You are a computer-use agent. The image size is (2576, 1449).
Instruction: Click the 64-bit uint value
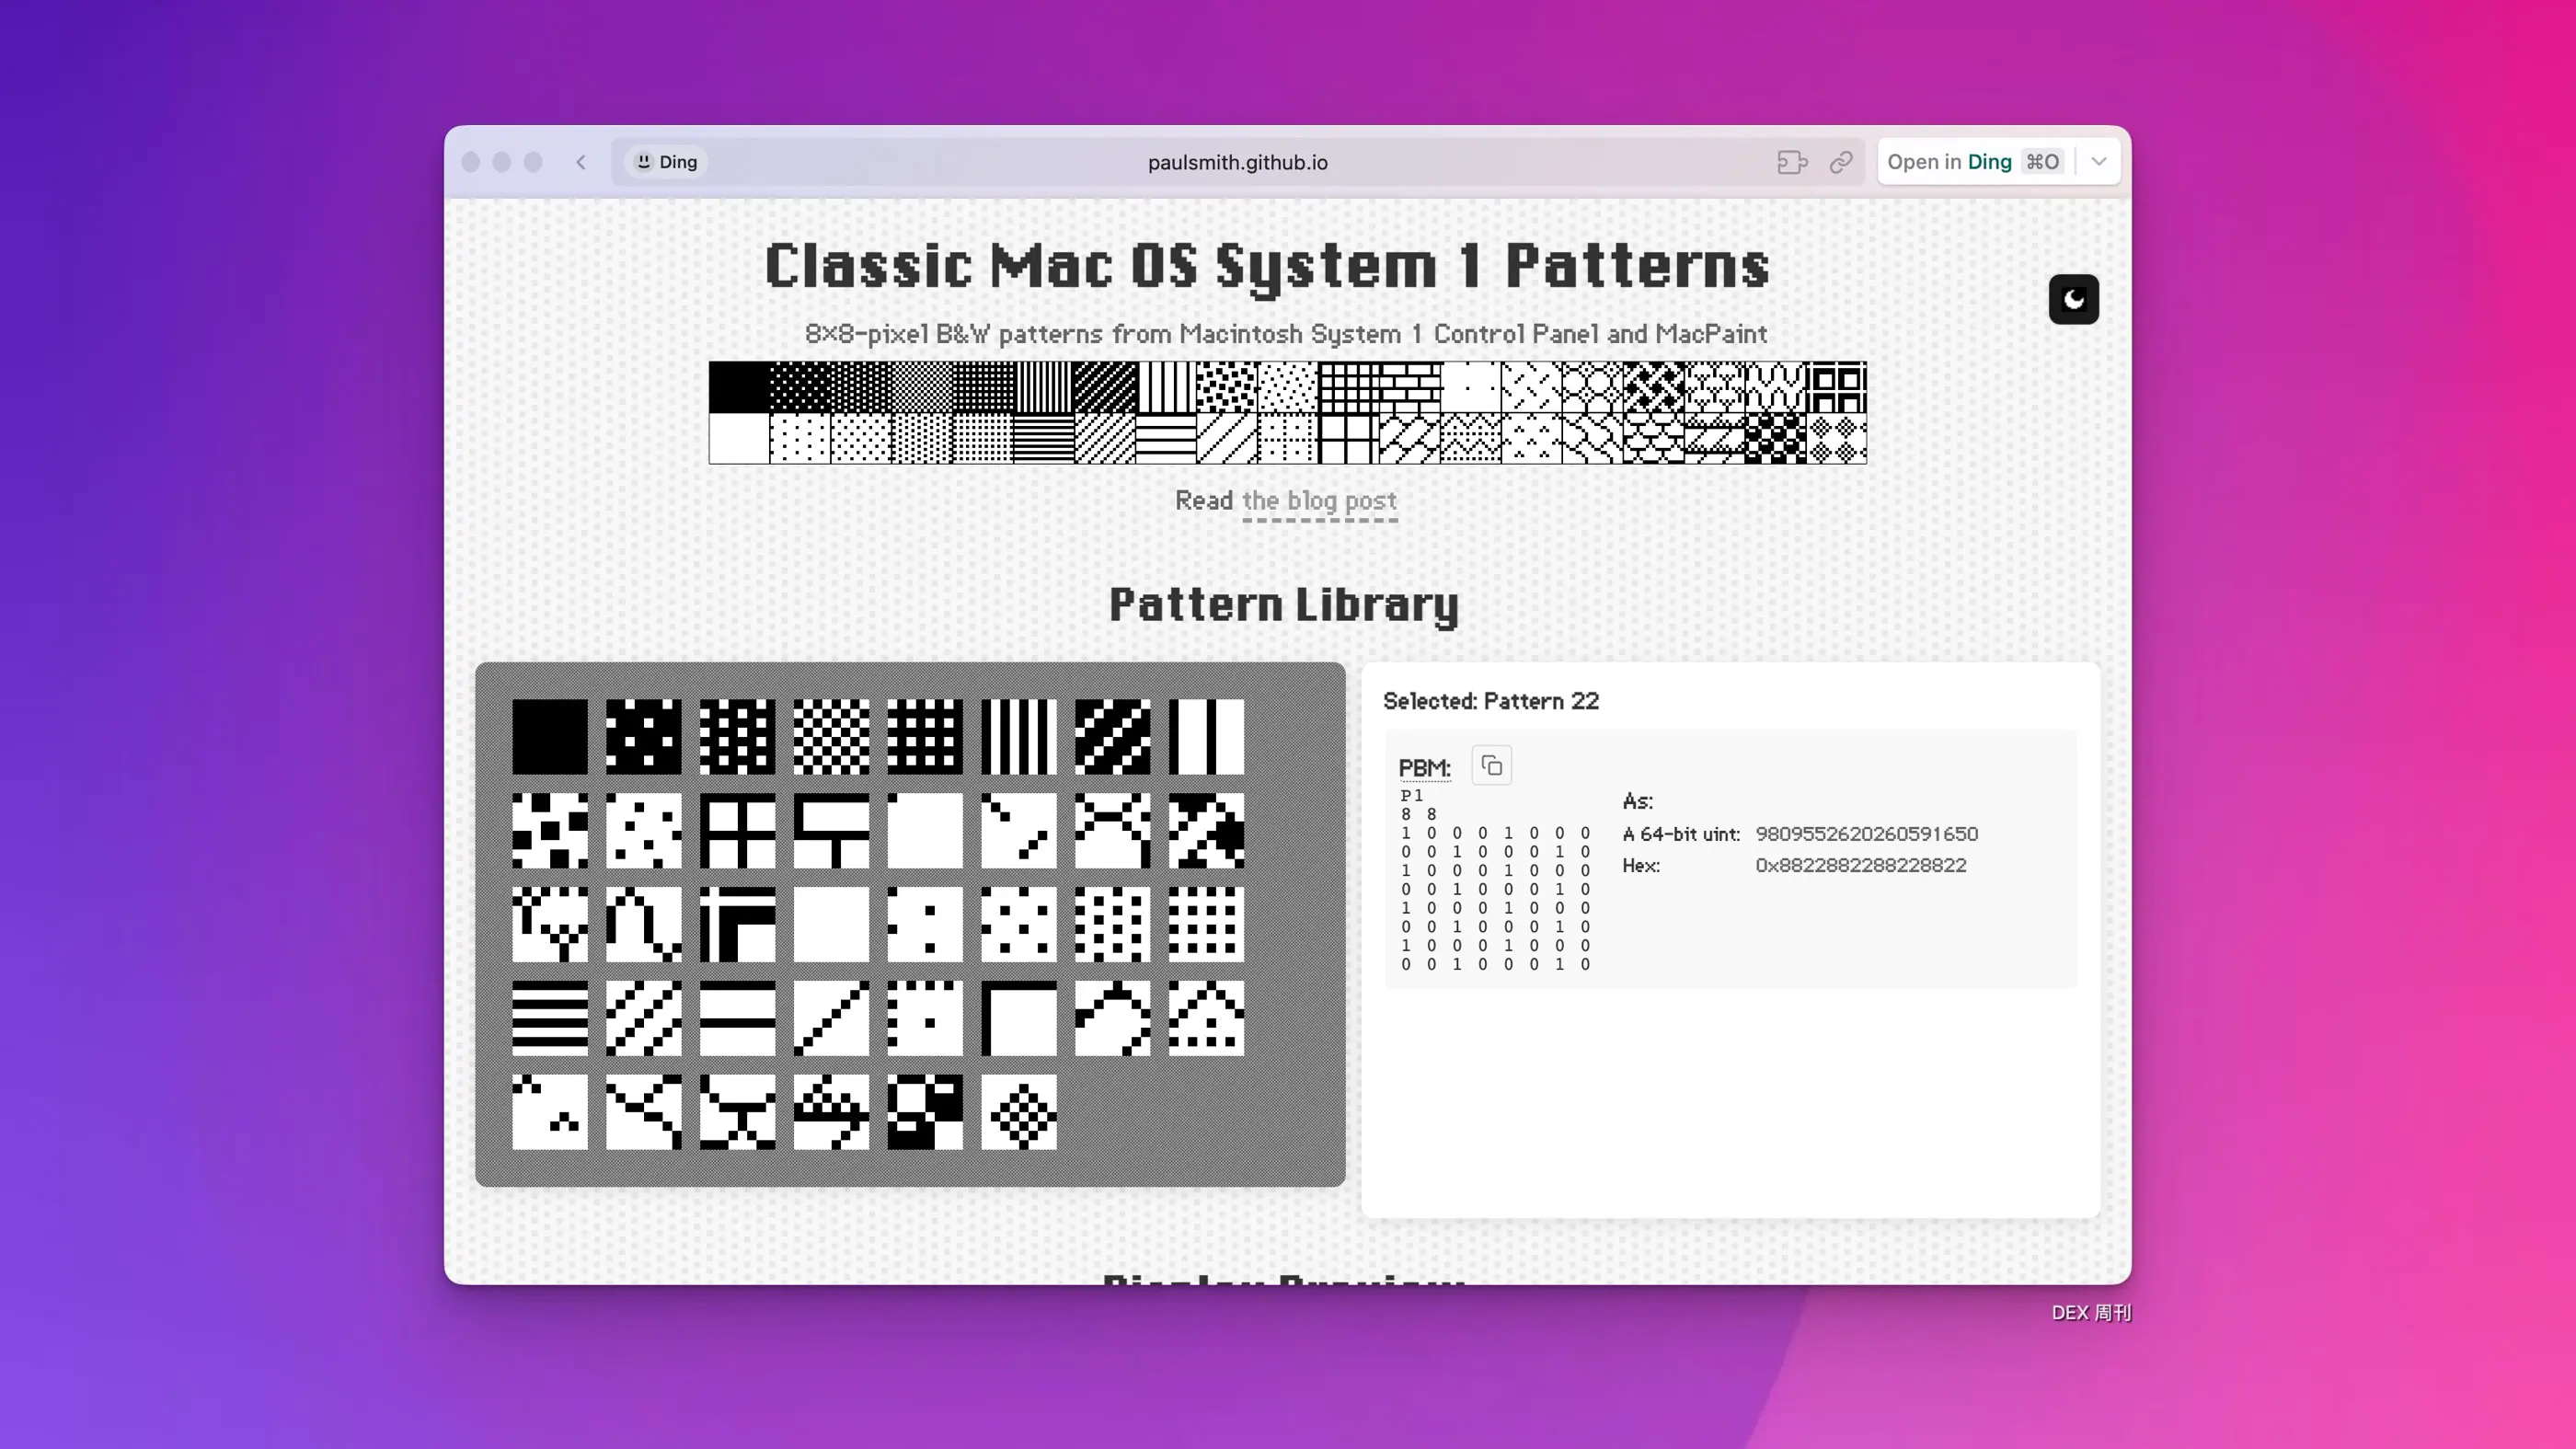pos(1866,834)
